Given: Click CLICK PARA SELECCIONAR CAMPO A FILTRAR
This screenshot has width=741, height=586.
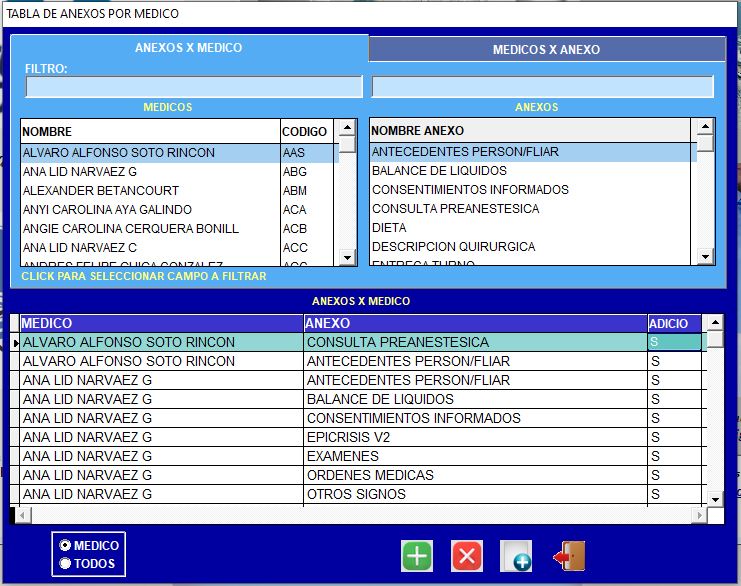Looking at the screenshot, I should [144, 276].
